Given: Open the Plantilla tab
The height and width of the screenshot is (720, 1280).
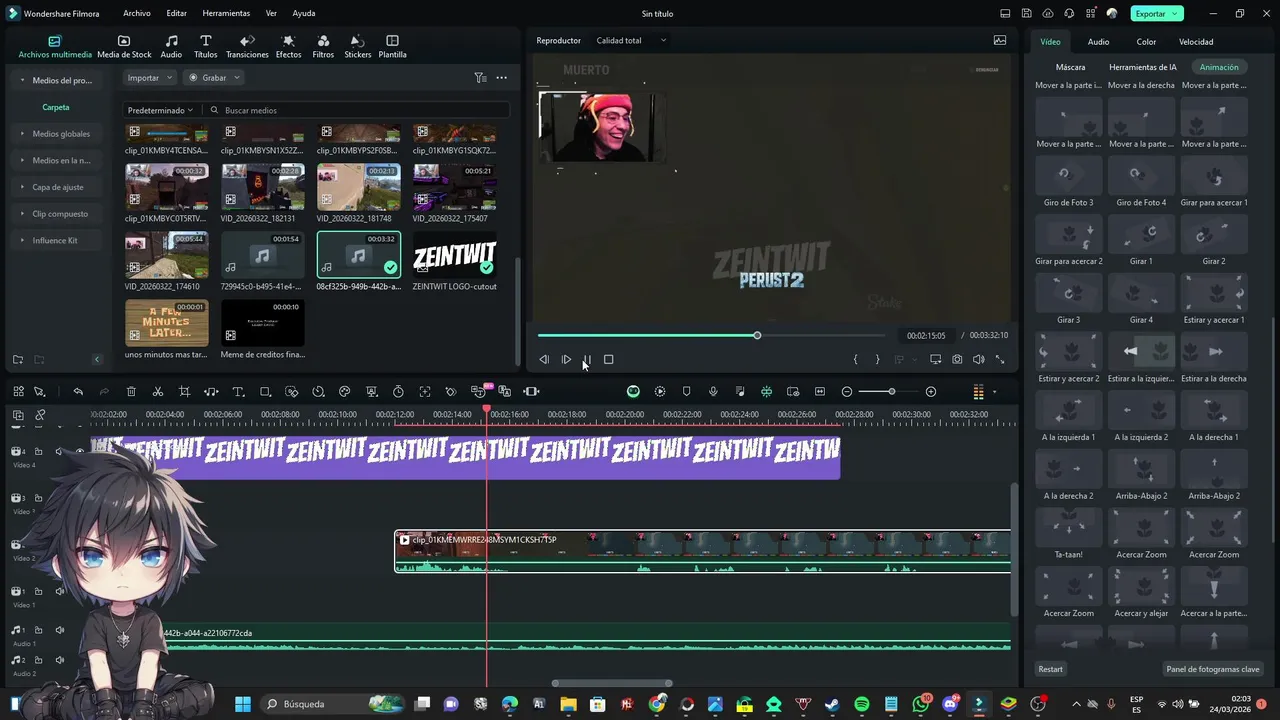Looking at the screenshot, I should point(392,46).
